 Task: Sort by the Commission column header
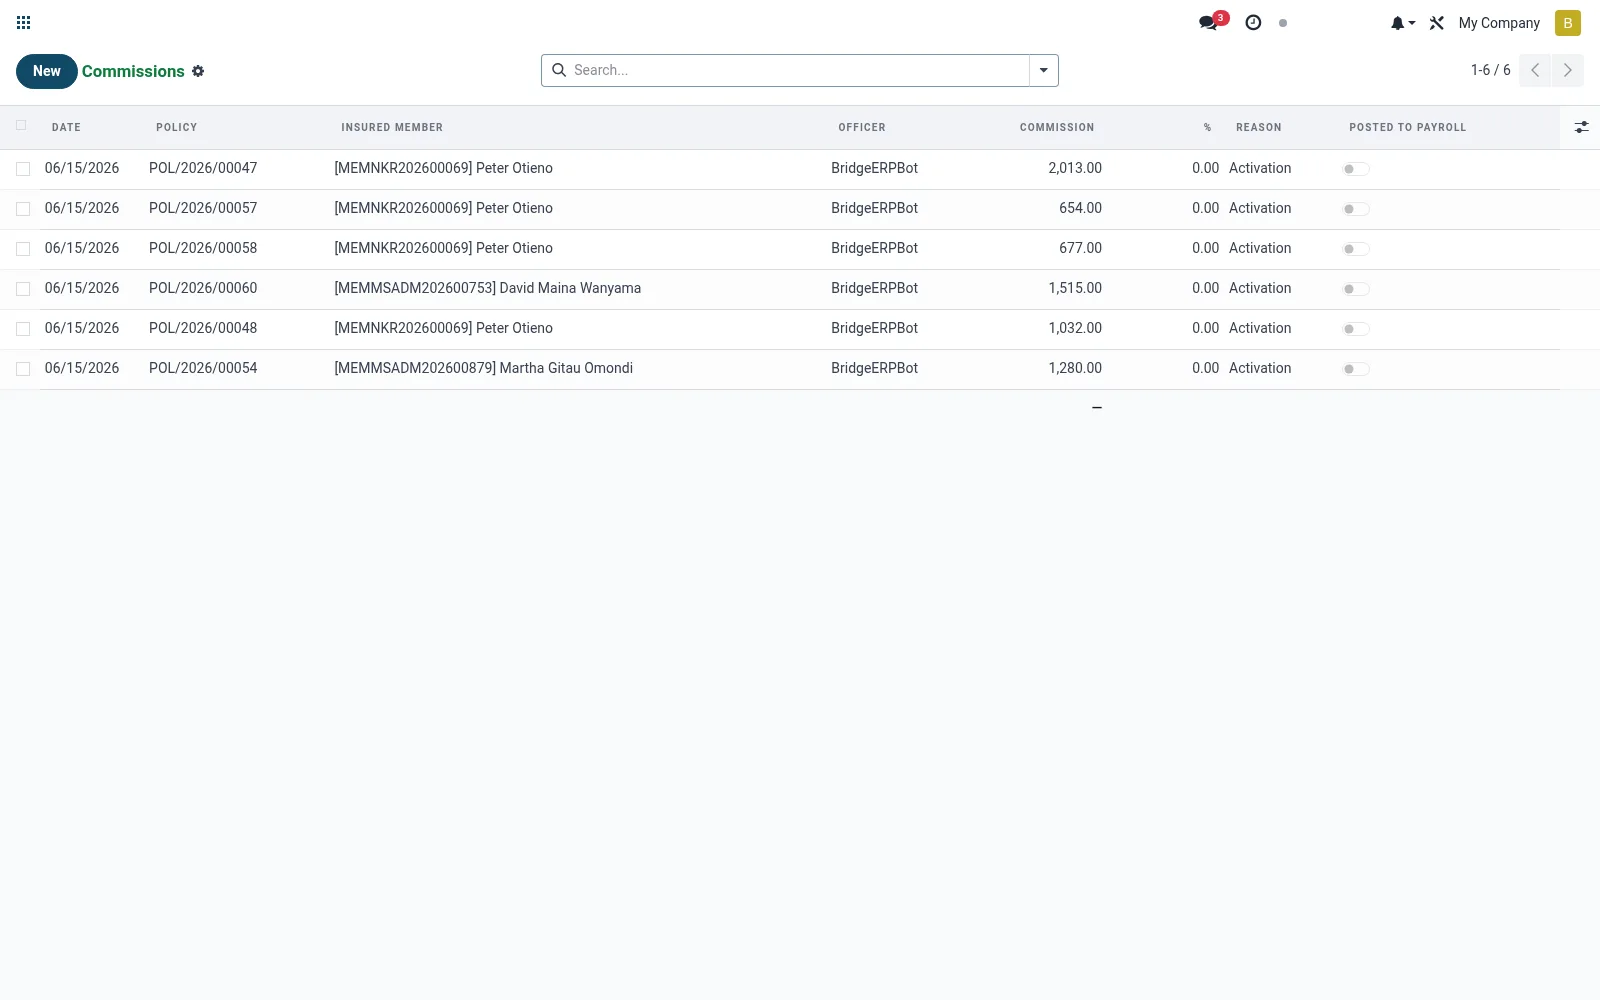tap(1057, 127)
